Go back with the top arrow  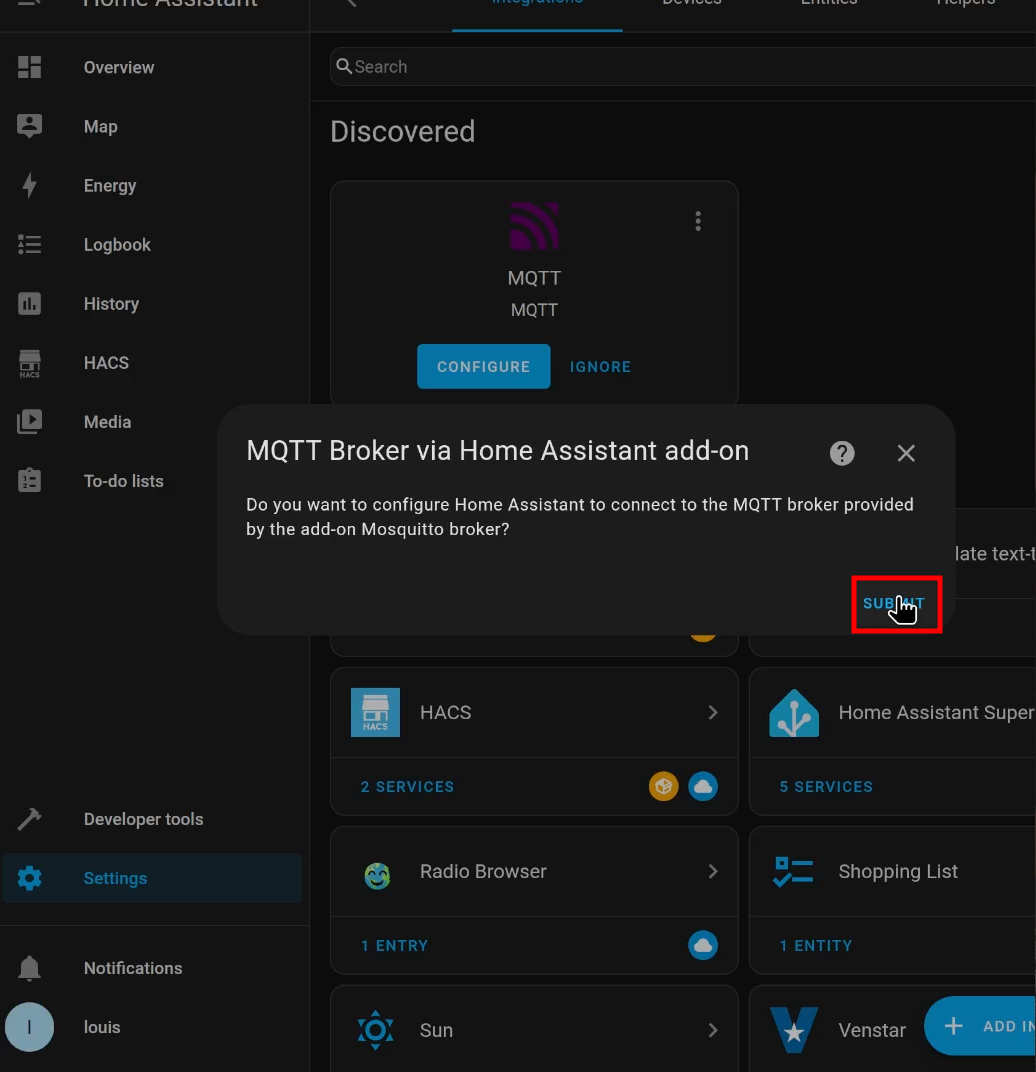tap(351, 3)
